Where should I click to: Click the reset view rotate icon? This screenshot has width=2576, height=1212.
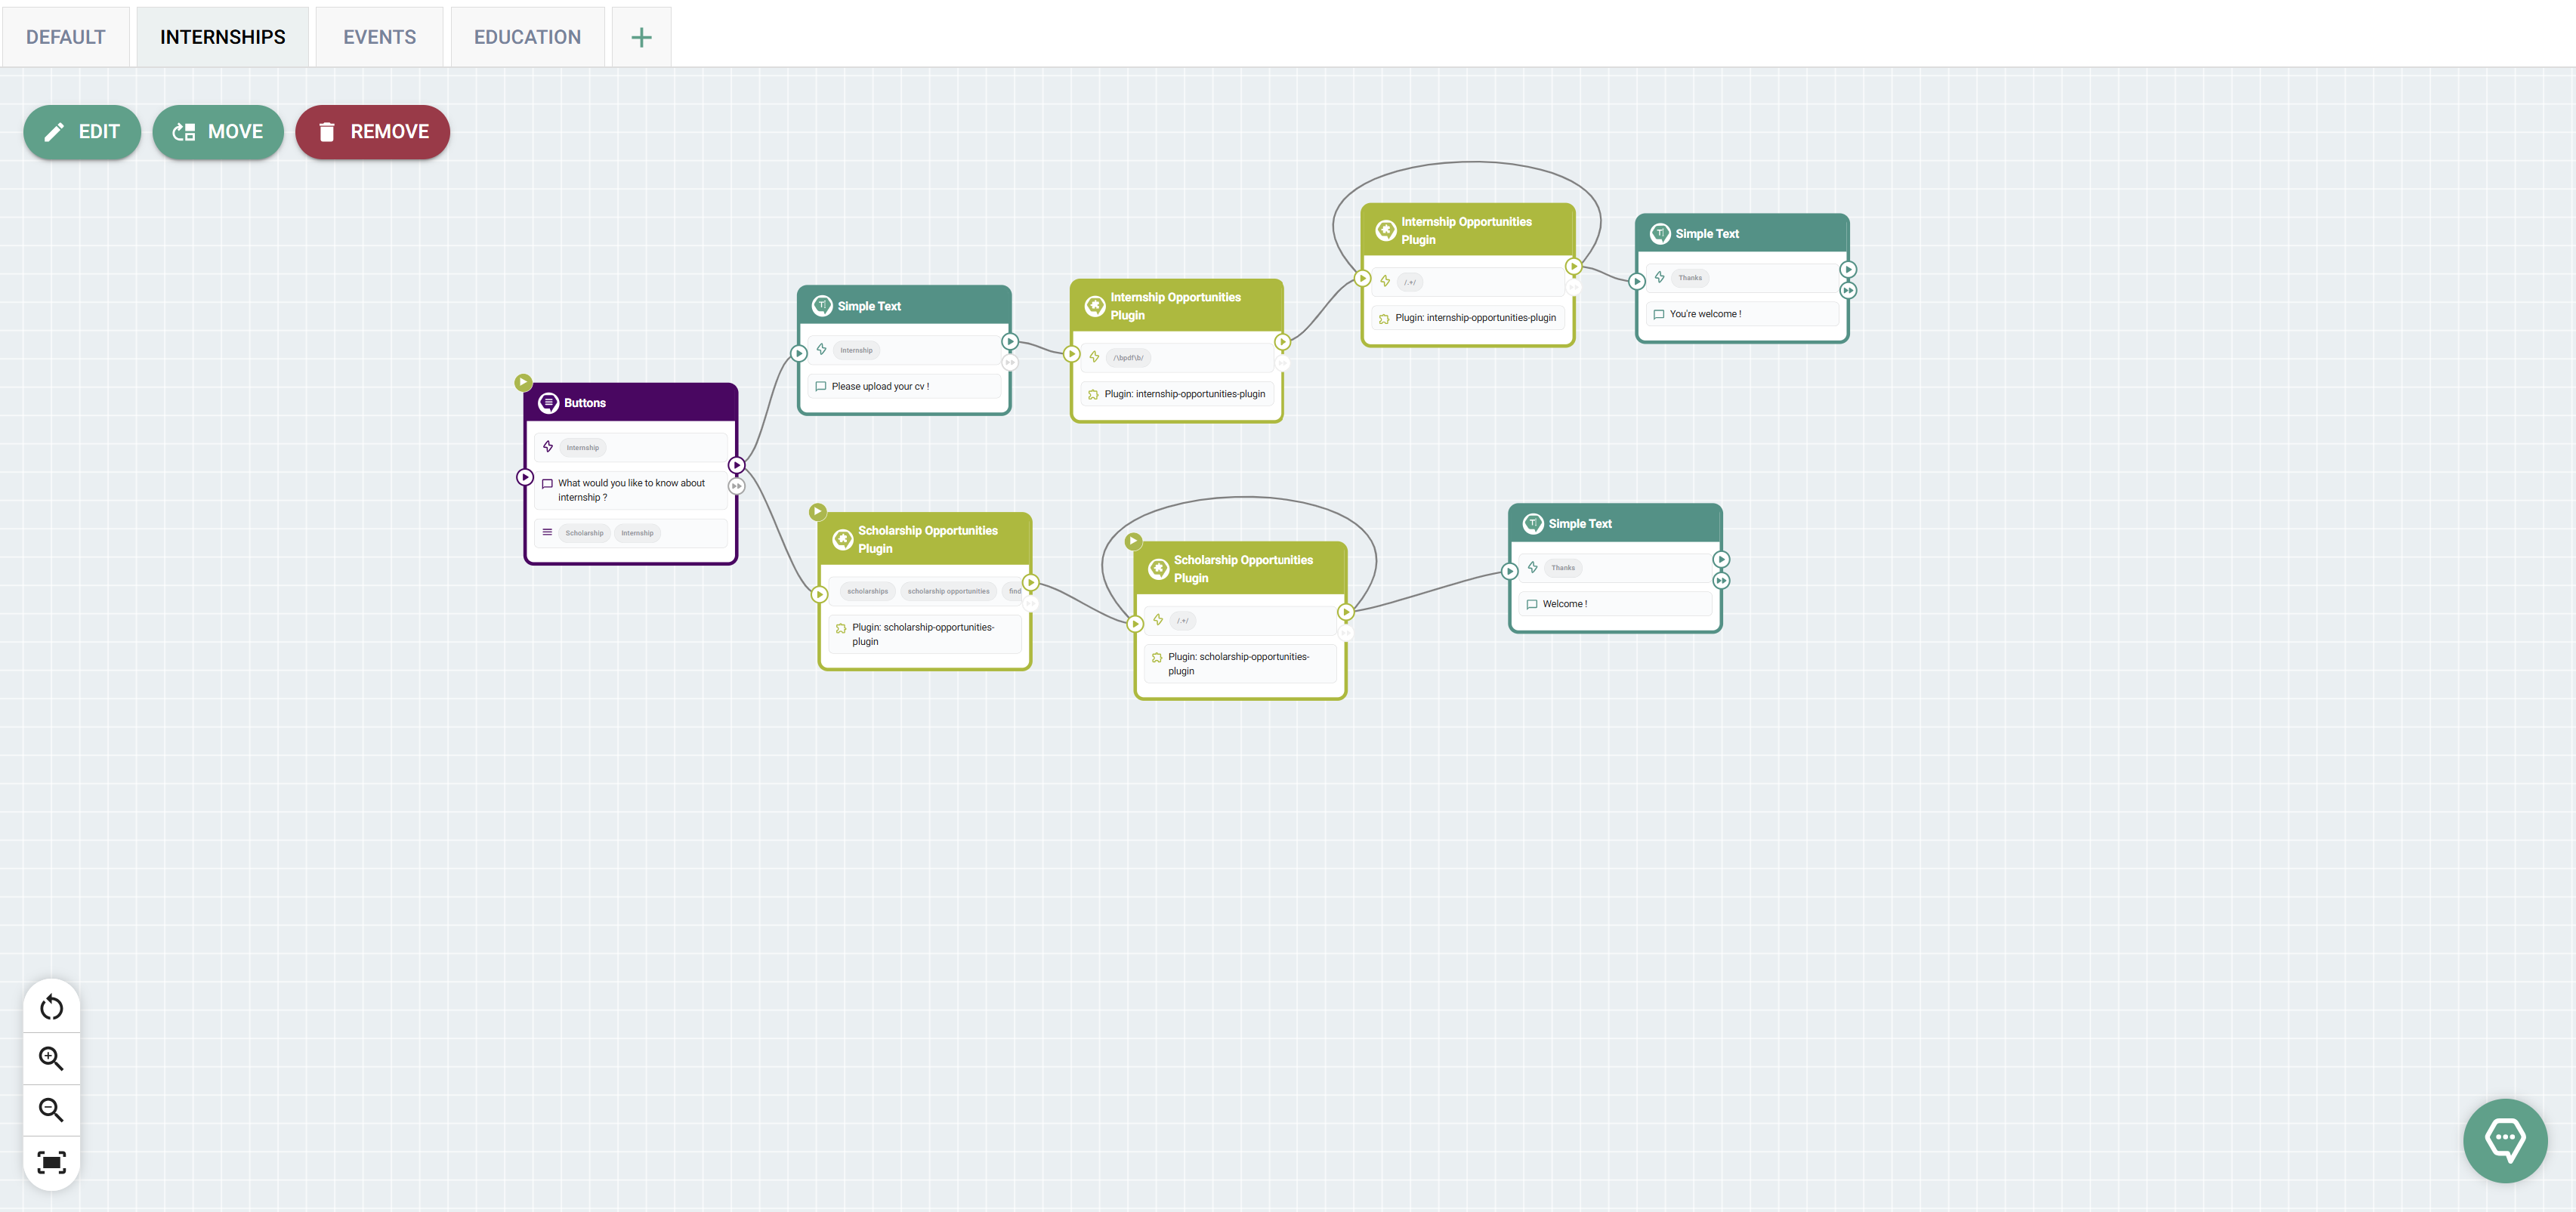pyautogui.click(x=51, y=1007)
